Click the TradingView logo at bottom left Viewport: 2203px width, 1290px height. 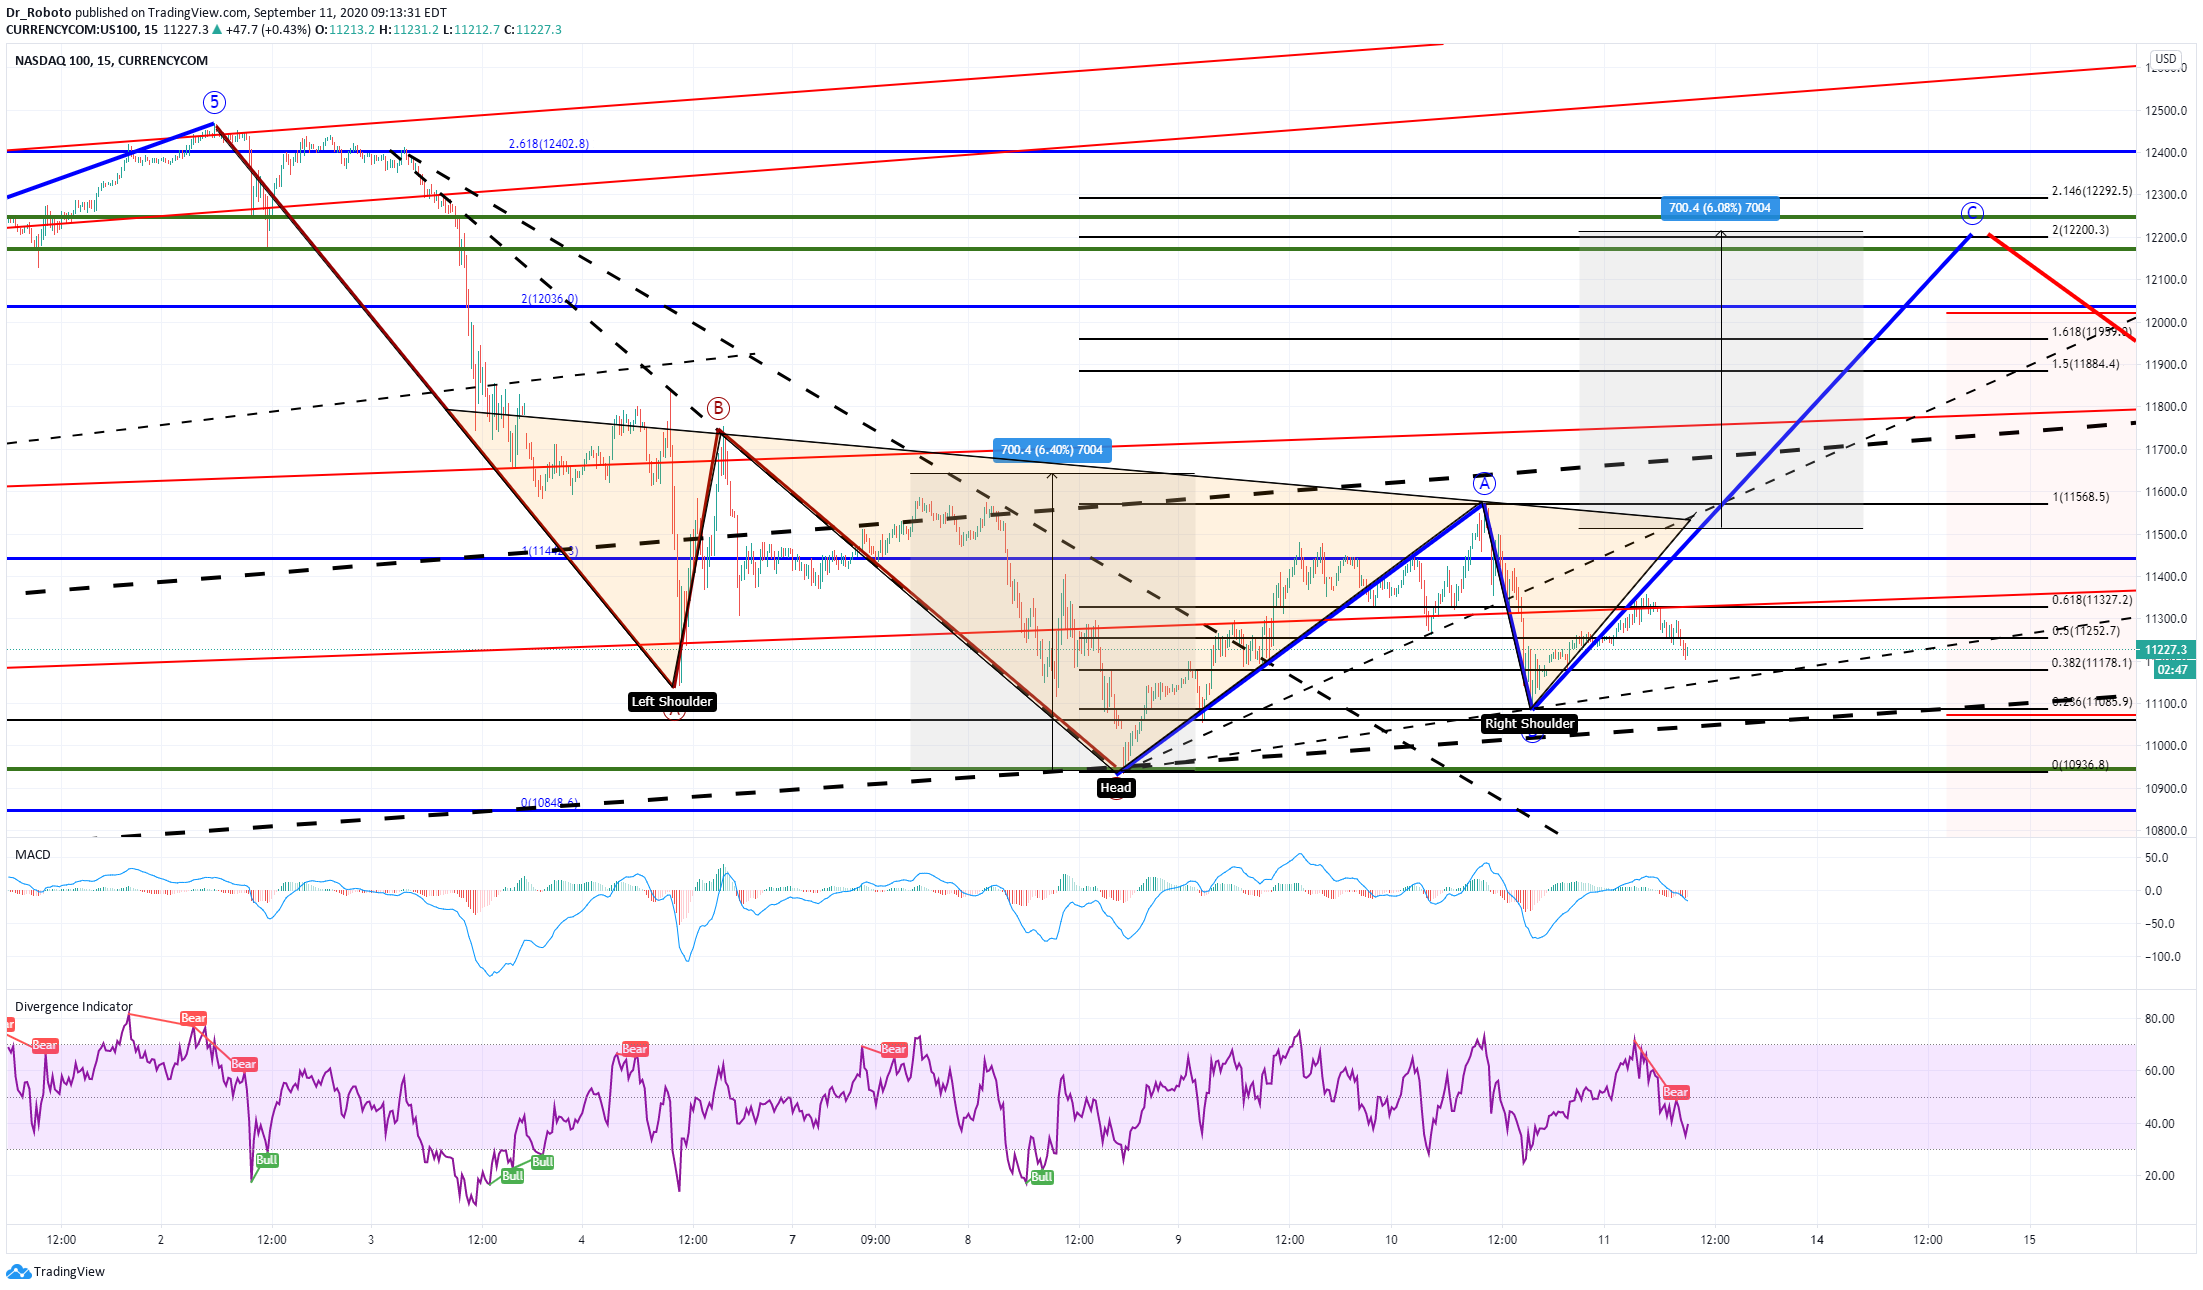55,1271
